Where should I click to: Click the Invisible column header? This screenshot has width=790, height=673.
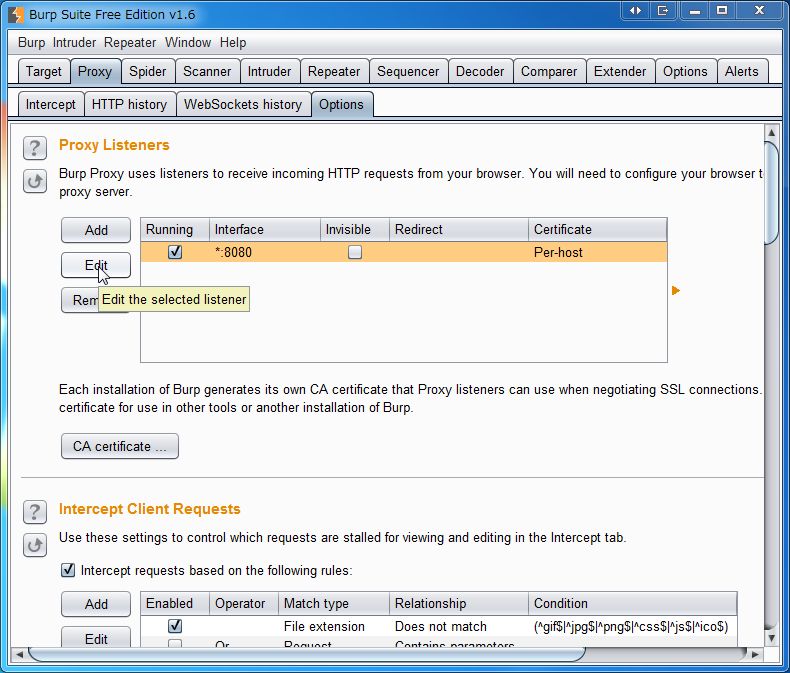355,230
